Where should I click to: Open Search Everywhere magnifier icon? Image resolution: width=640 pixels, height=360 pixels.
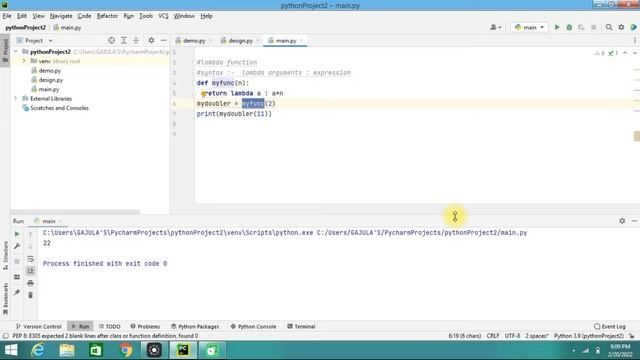point(609,27)
